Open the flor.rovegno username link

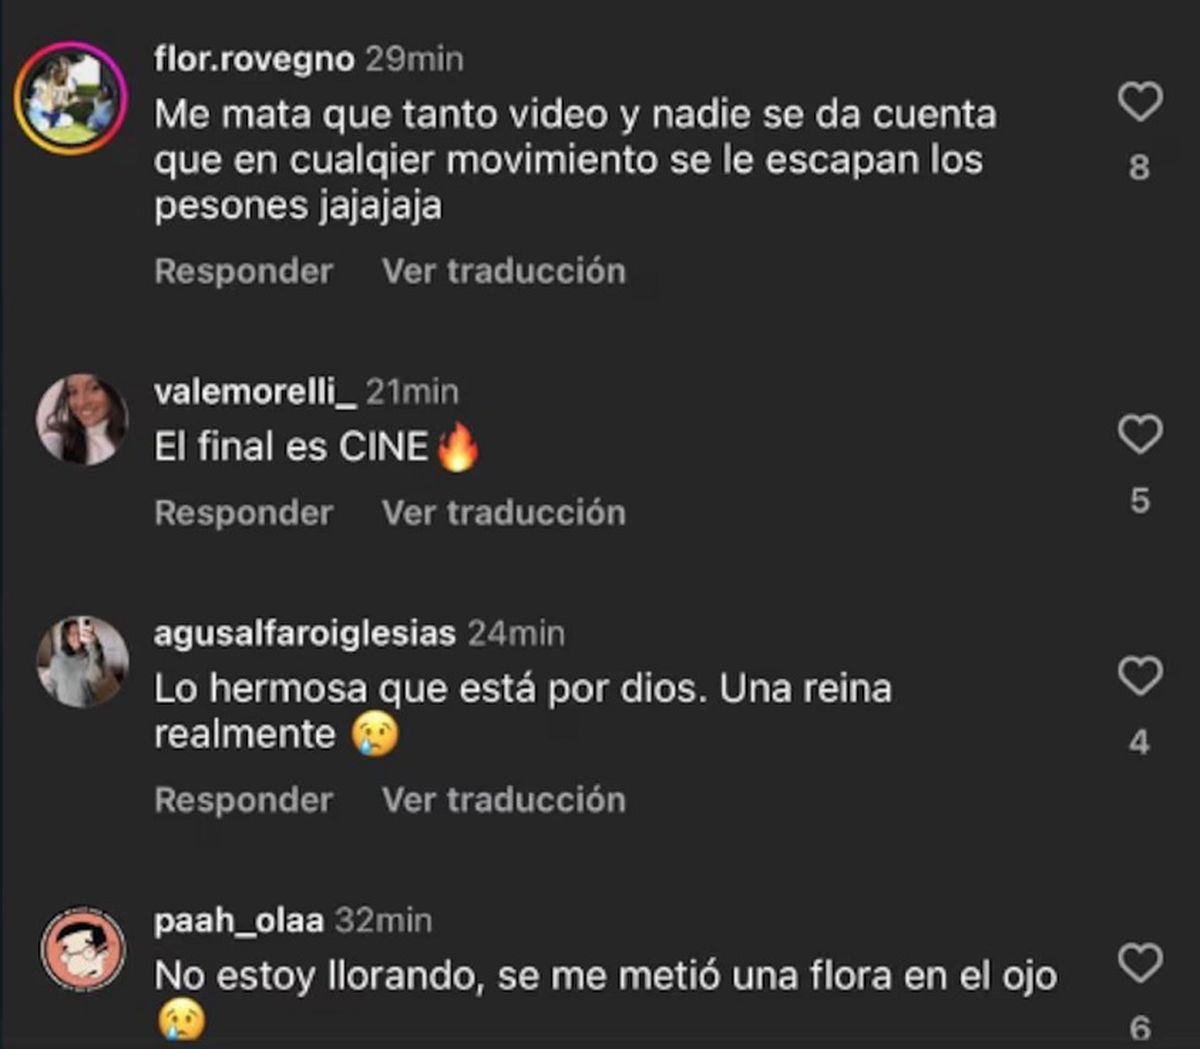[x=254, y=59]
